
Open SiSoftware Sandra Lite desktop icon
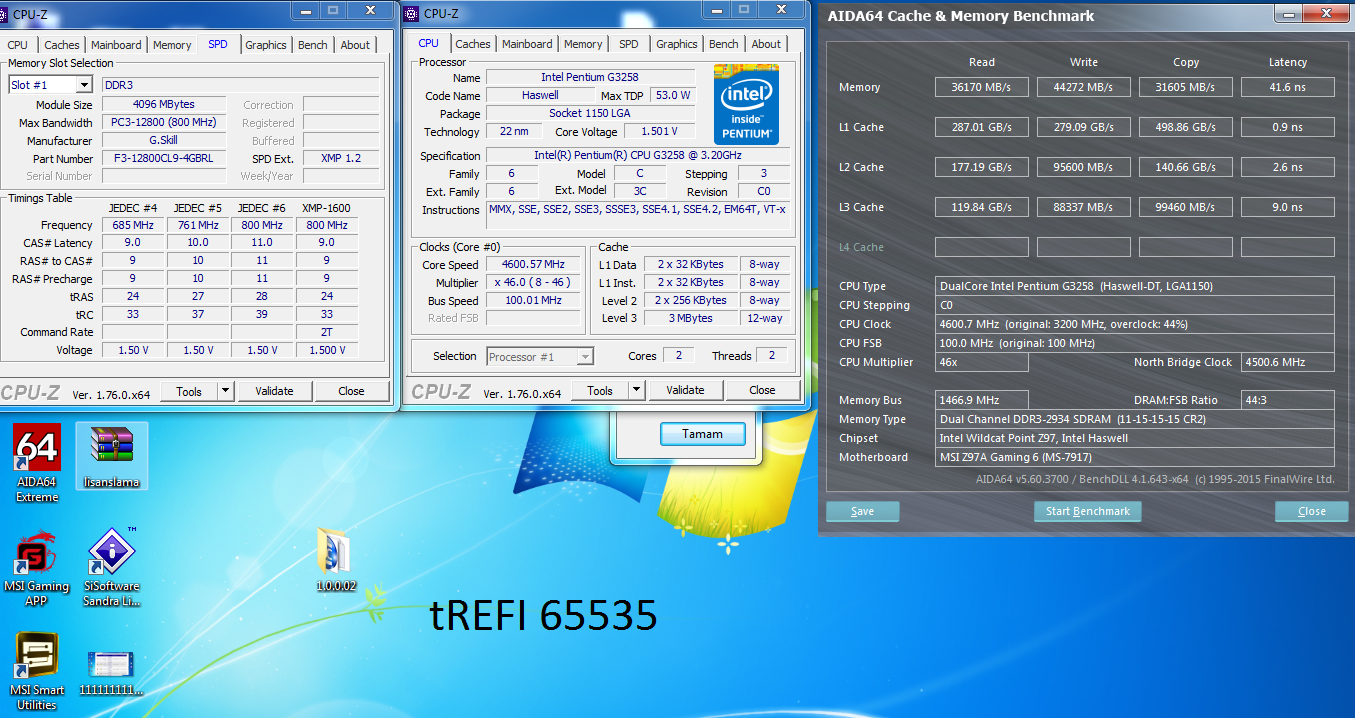coord(111,567)
